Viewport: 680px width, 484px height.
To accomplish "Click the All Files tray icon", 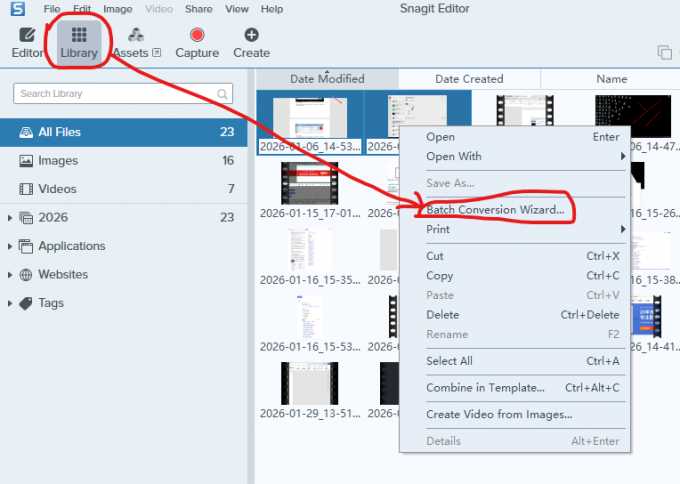I will (26, 132).
